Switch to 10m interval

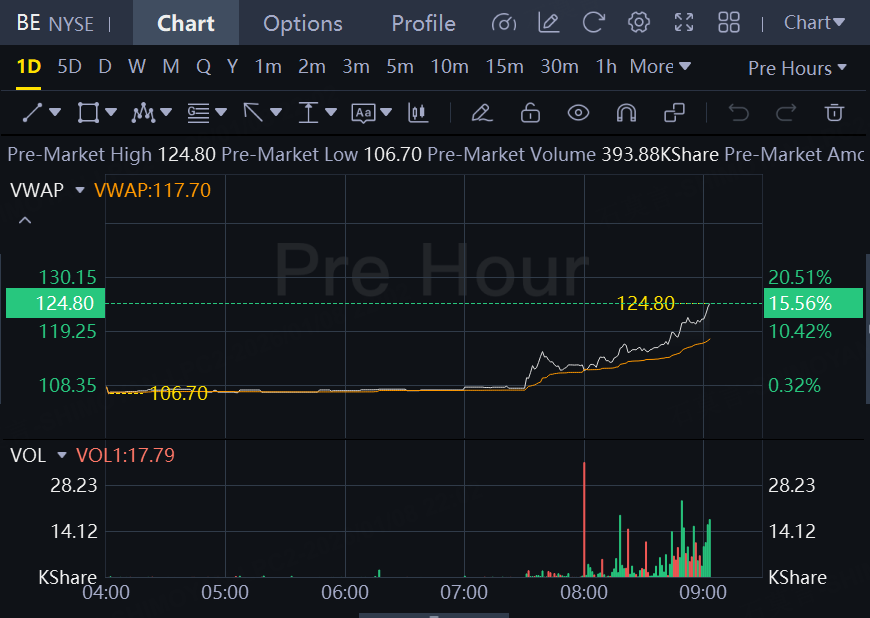(449, 67)
